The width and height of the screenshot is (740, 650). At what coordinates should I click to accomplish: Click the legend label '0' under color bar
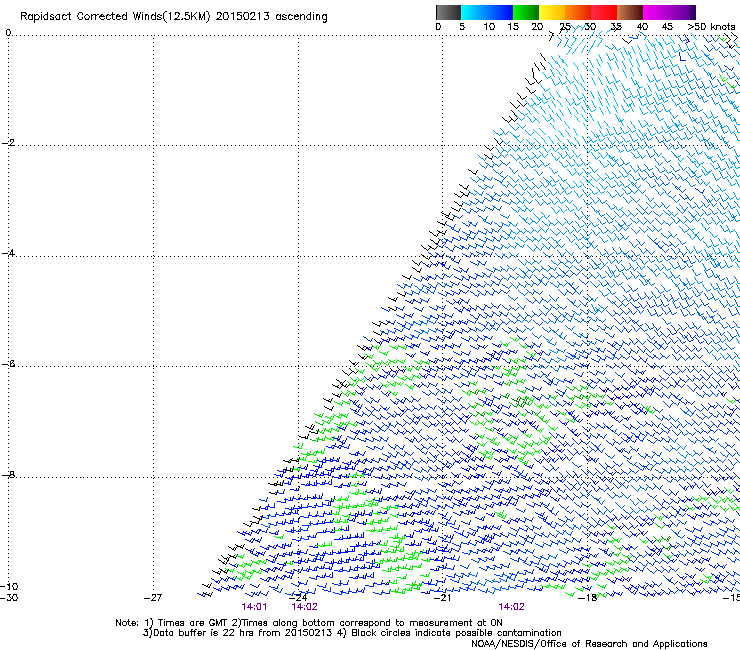click(x=438, y=27)
